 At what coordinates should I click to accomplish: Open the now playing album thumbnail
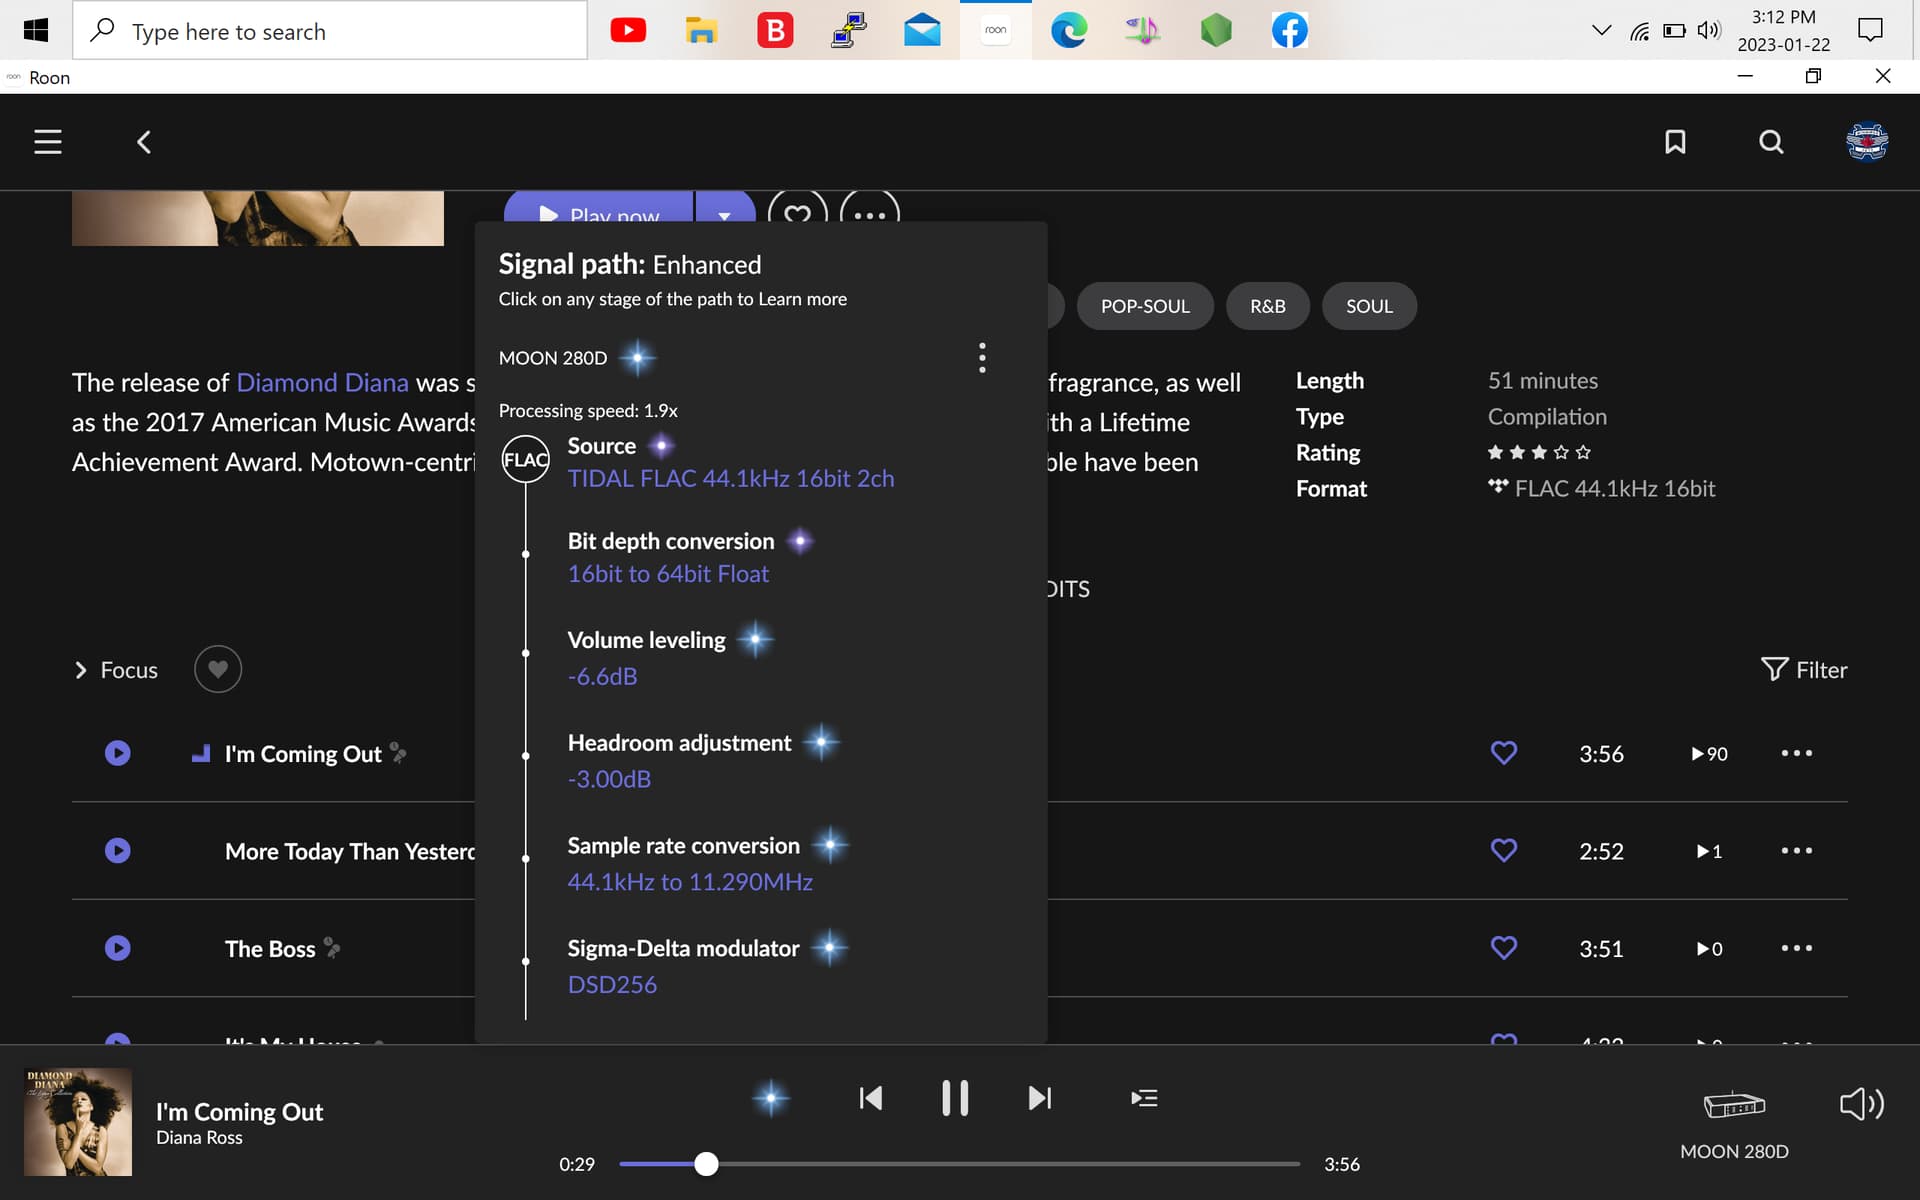click(x=78, y=1122)
